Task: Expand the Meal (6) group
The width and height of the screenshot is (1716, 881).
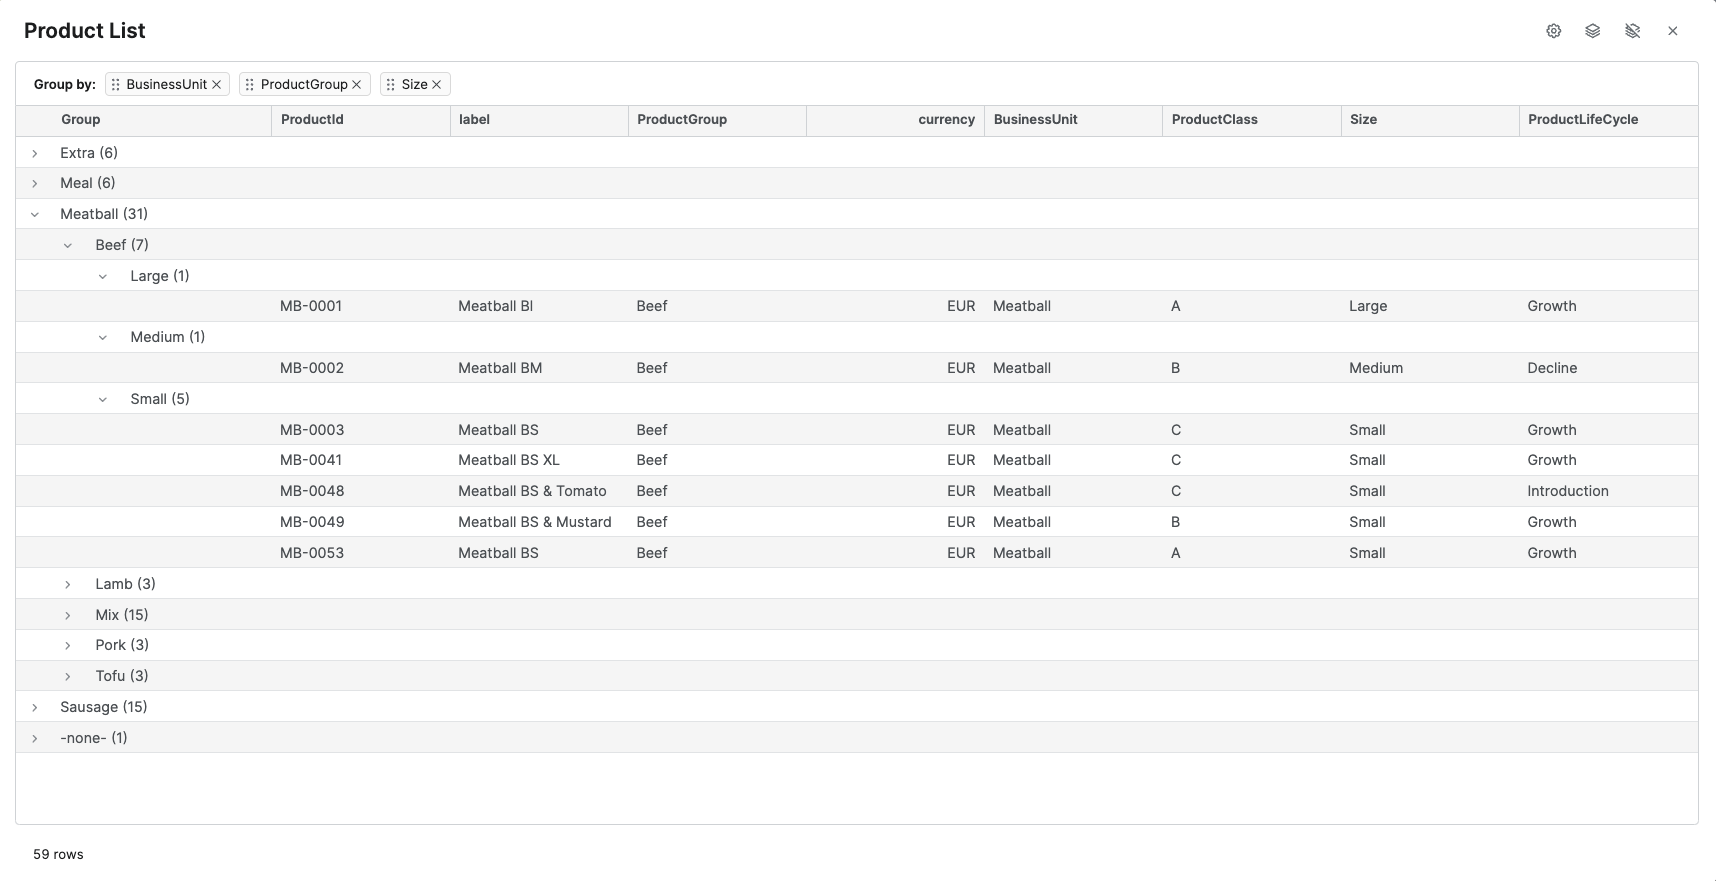Action: [35, 183]
